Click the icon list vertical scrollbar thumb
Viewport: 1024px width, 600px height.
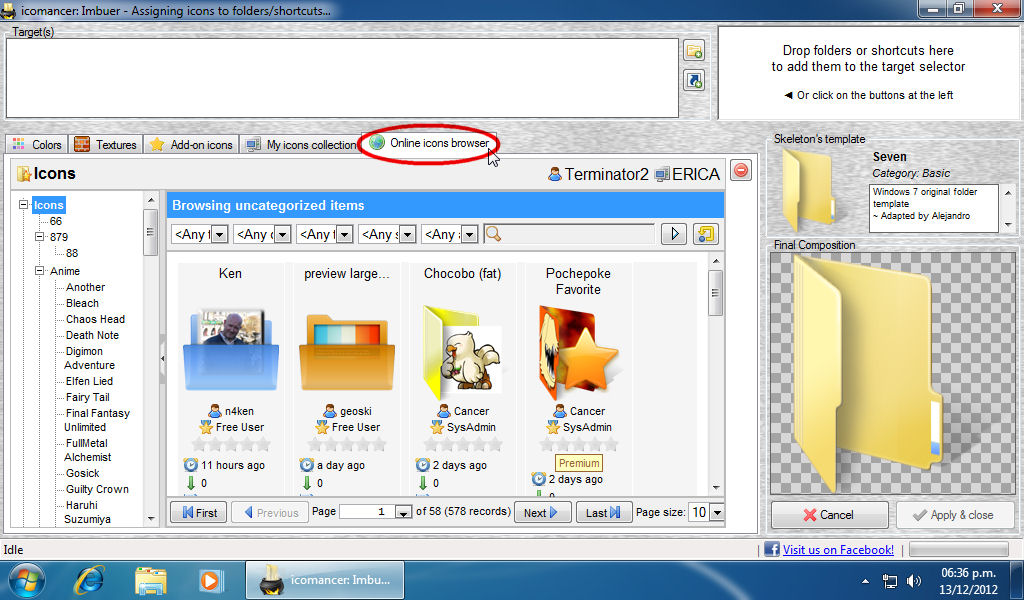716,292
